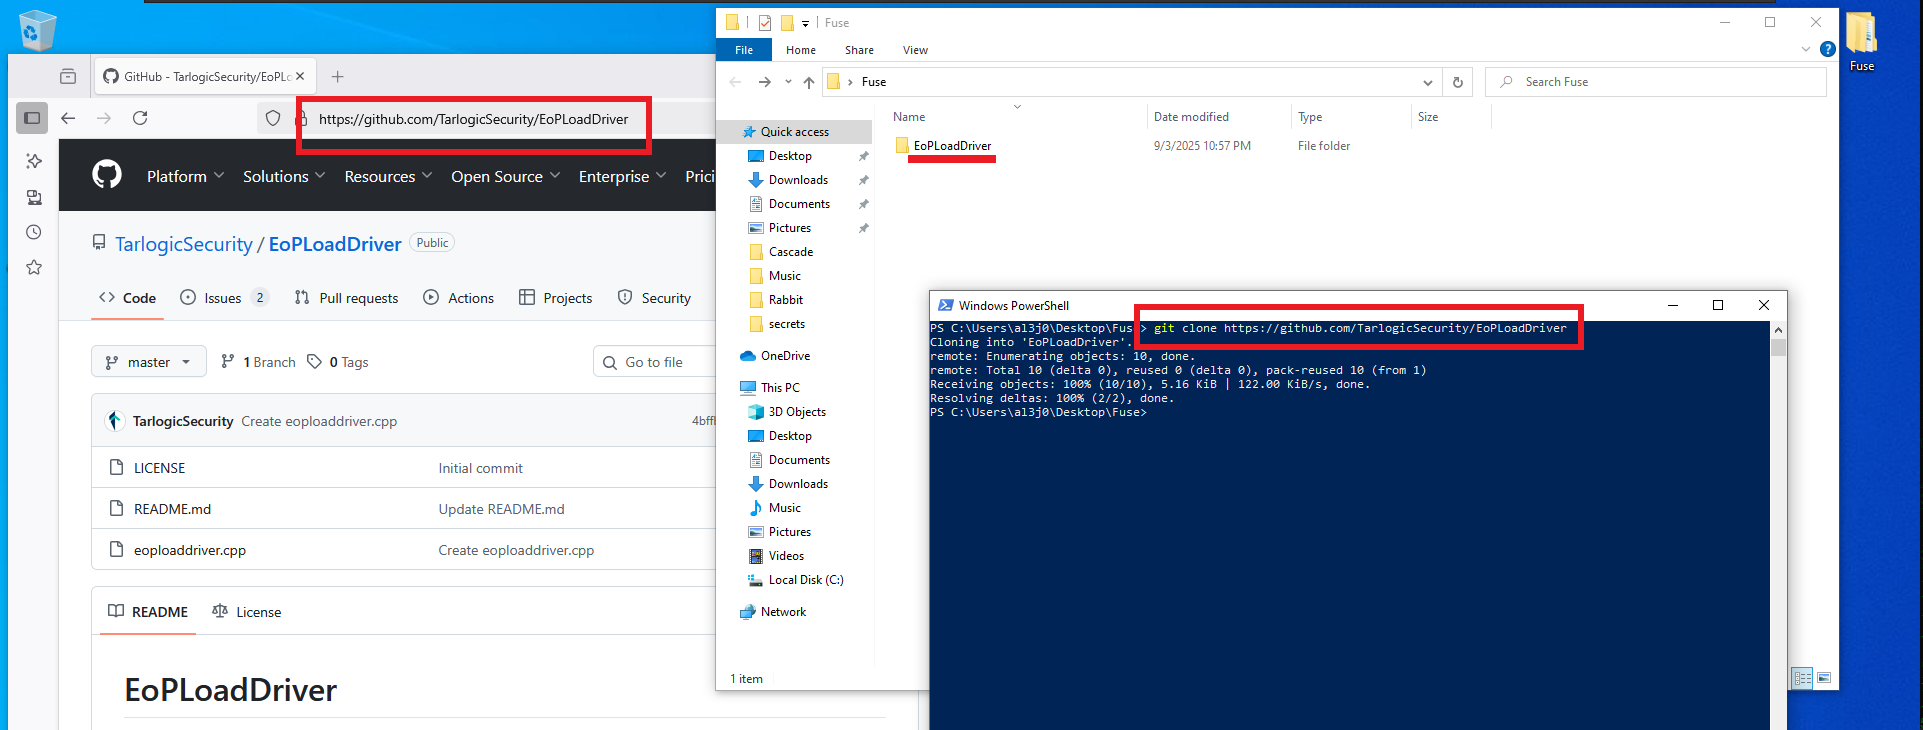Viewport: 1923px width, 730px height.
Task: Switch to details view in Explorer
Action: pos(1802,678)
